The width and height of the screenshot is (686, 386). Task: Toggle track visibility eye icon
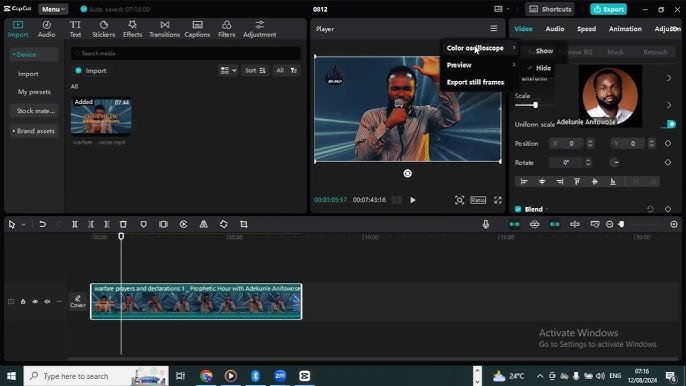[35, 302]
